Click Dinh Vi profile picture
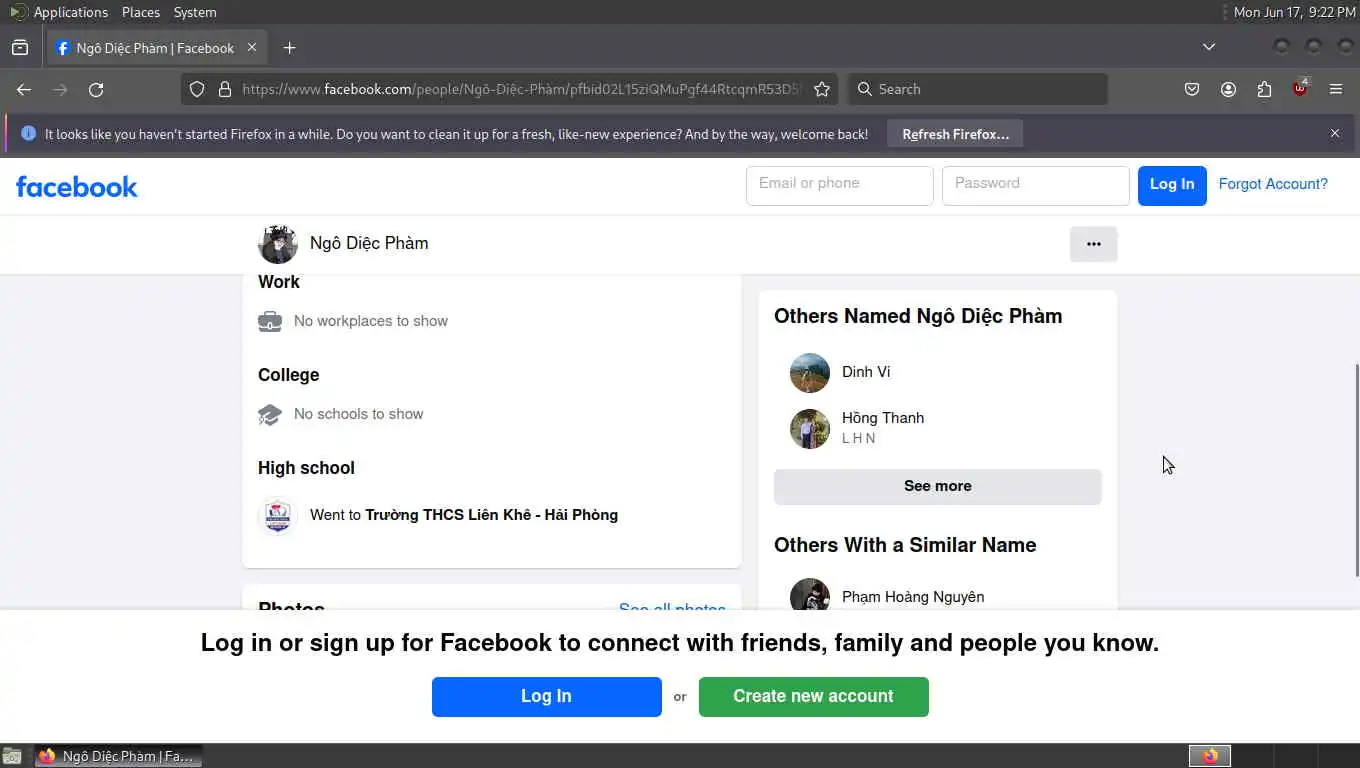The width and height of the screenshot is (1360, 768). pyautogui.click(x=810, y=373)
